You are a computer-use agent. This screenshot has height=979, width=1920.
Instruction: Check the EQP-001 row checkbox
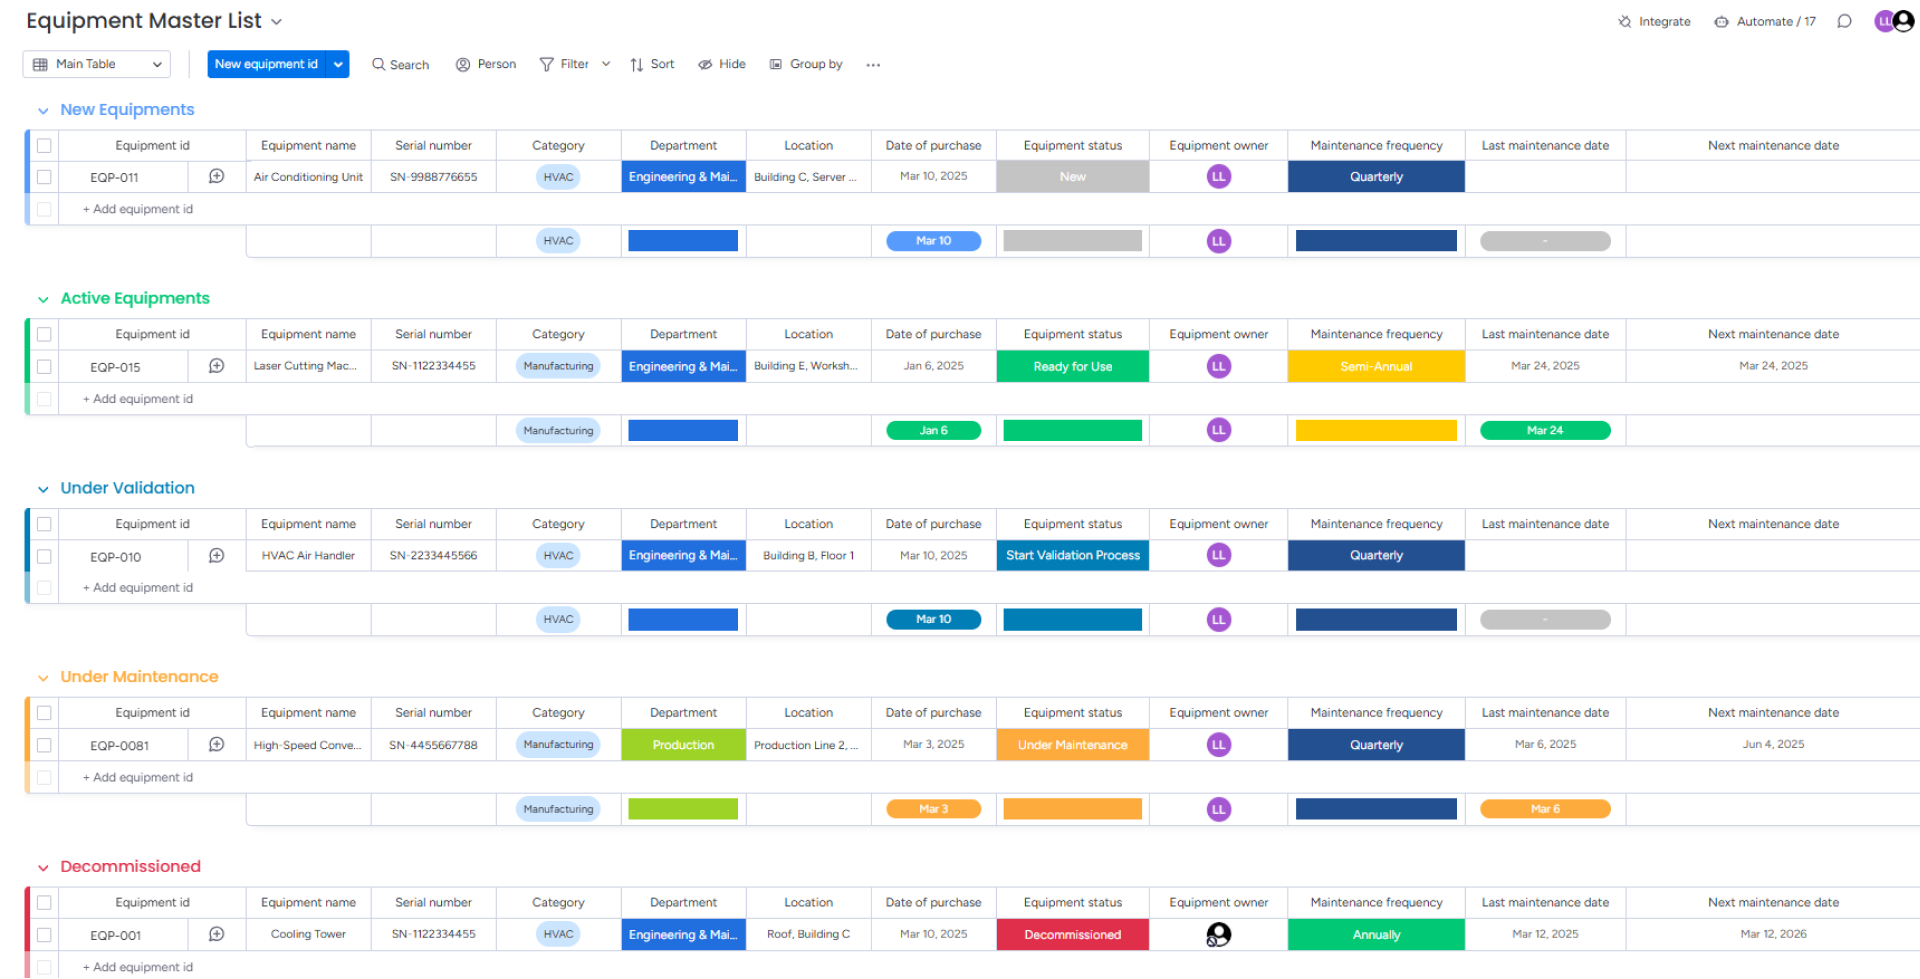coord(44,935)
